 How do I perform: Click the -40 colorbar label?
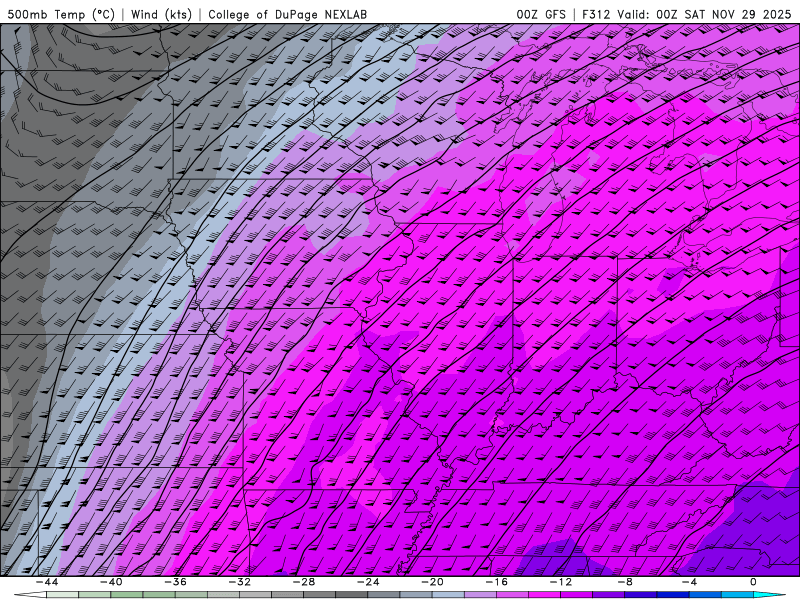[x=111, y=582]
